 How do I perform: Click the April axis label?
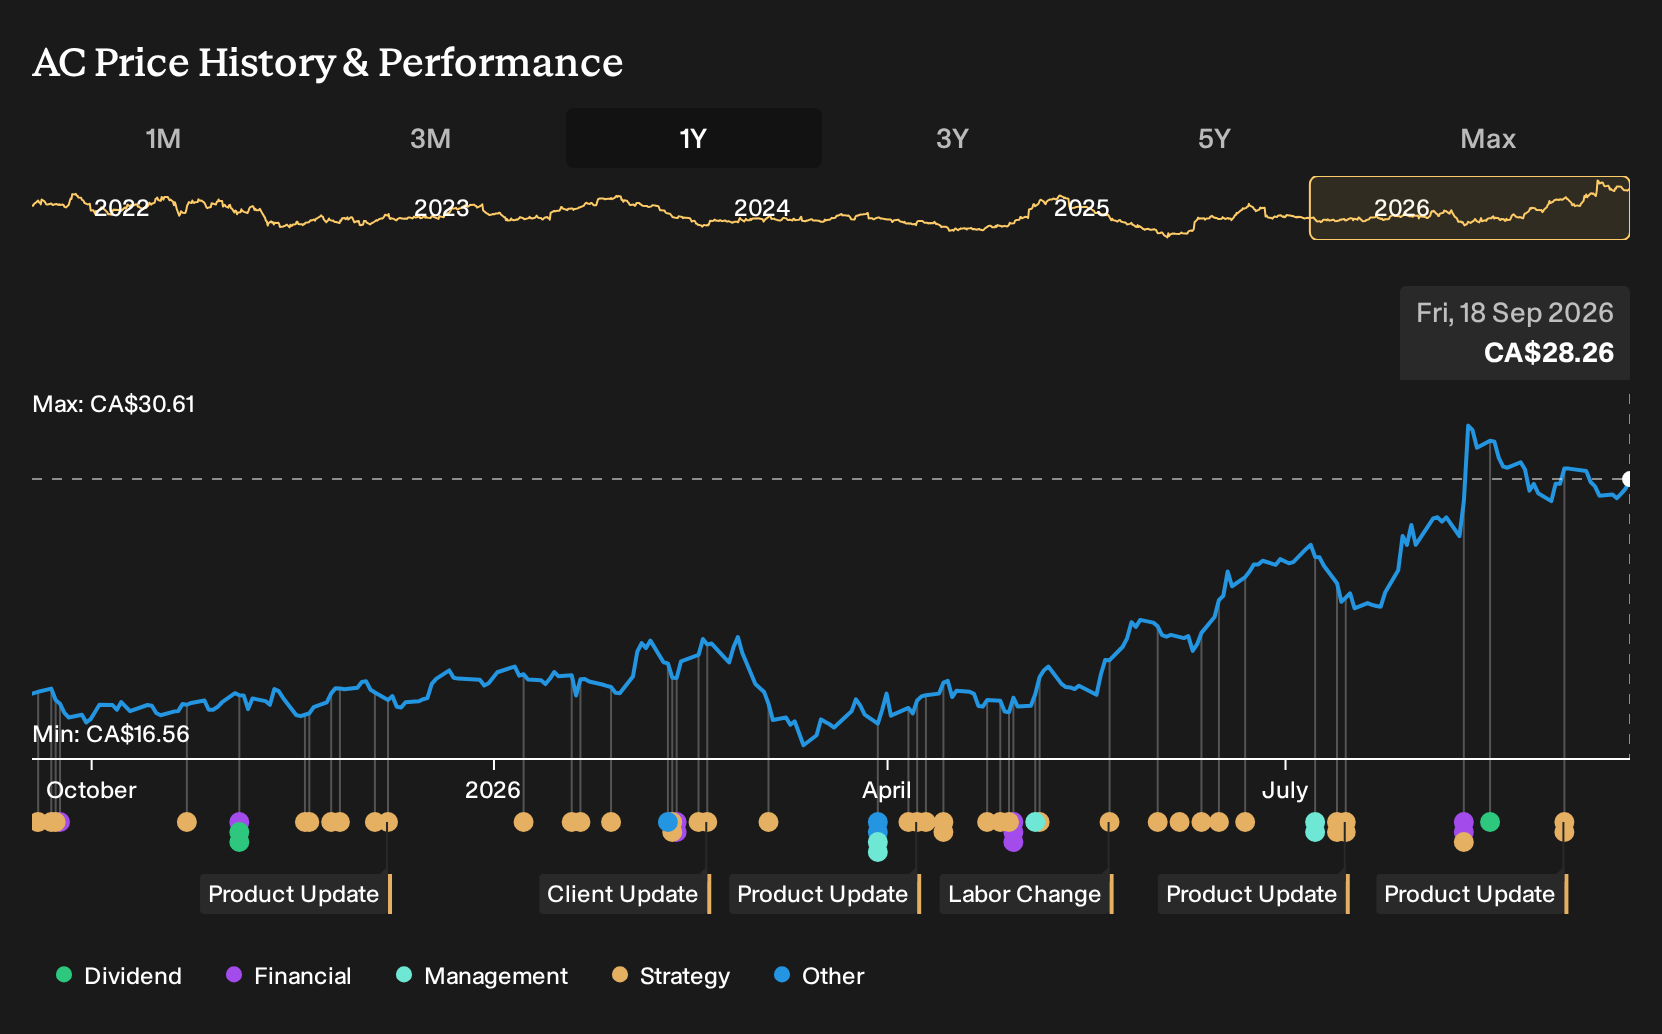(887, 790)
